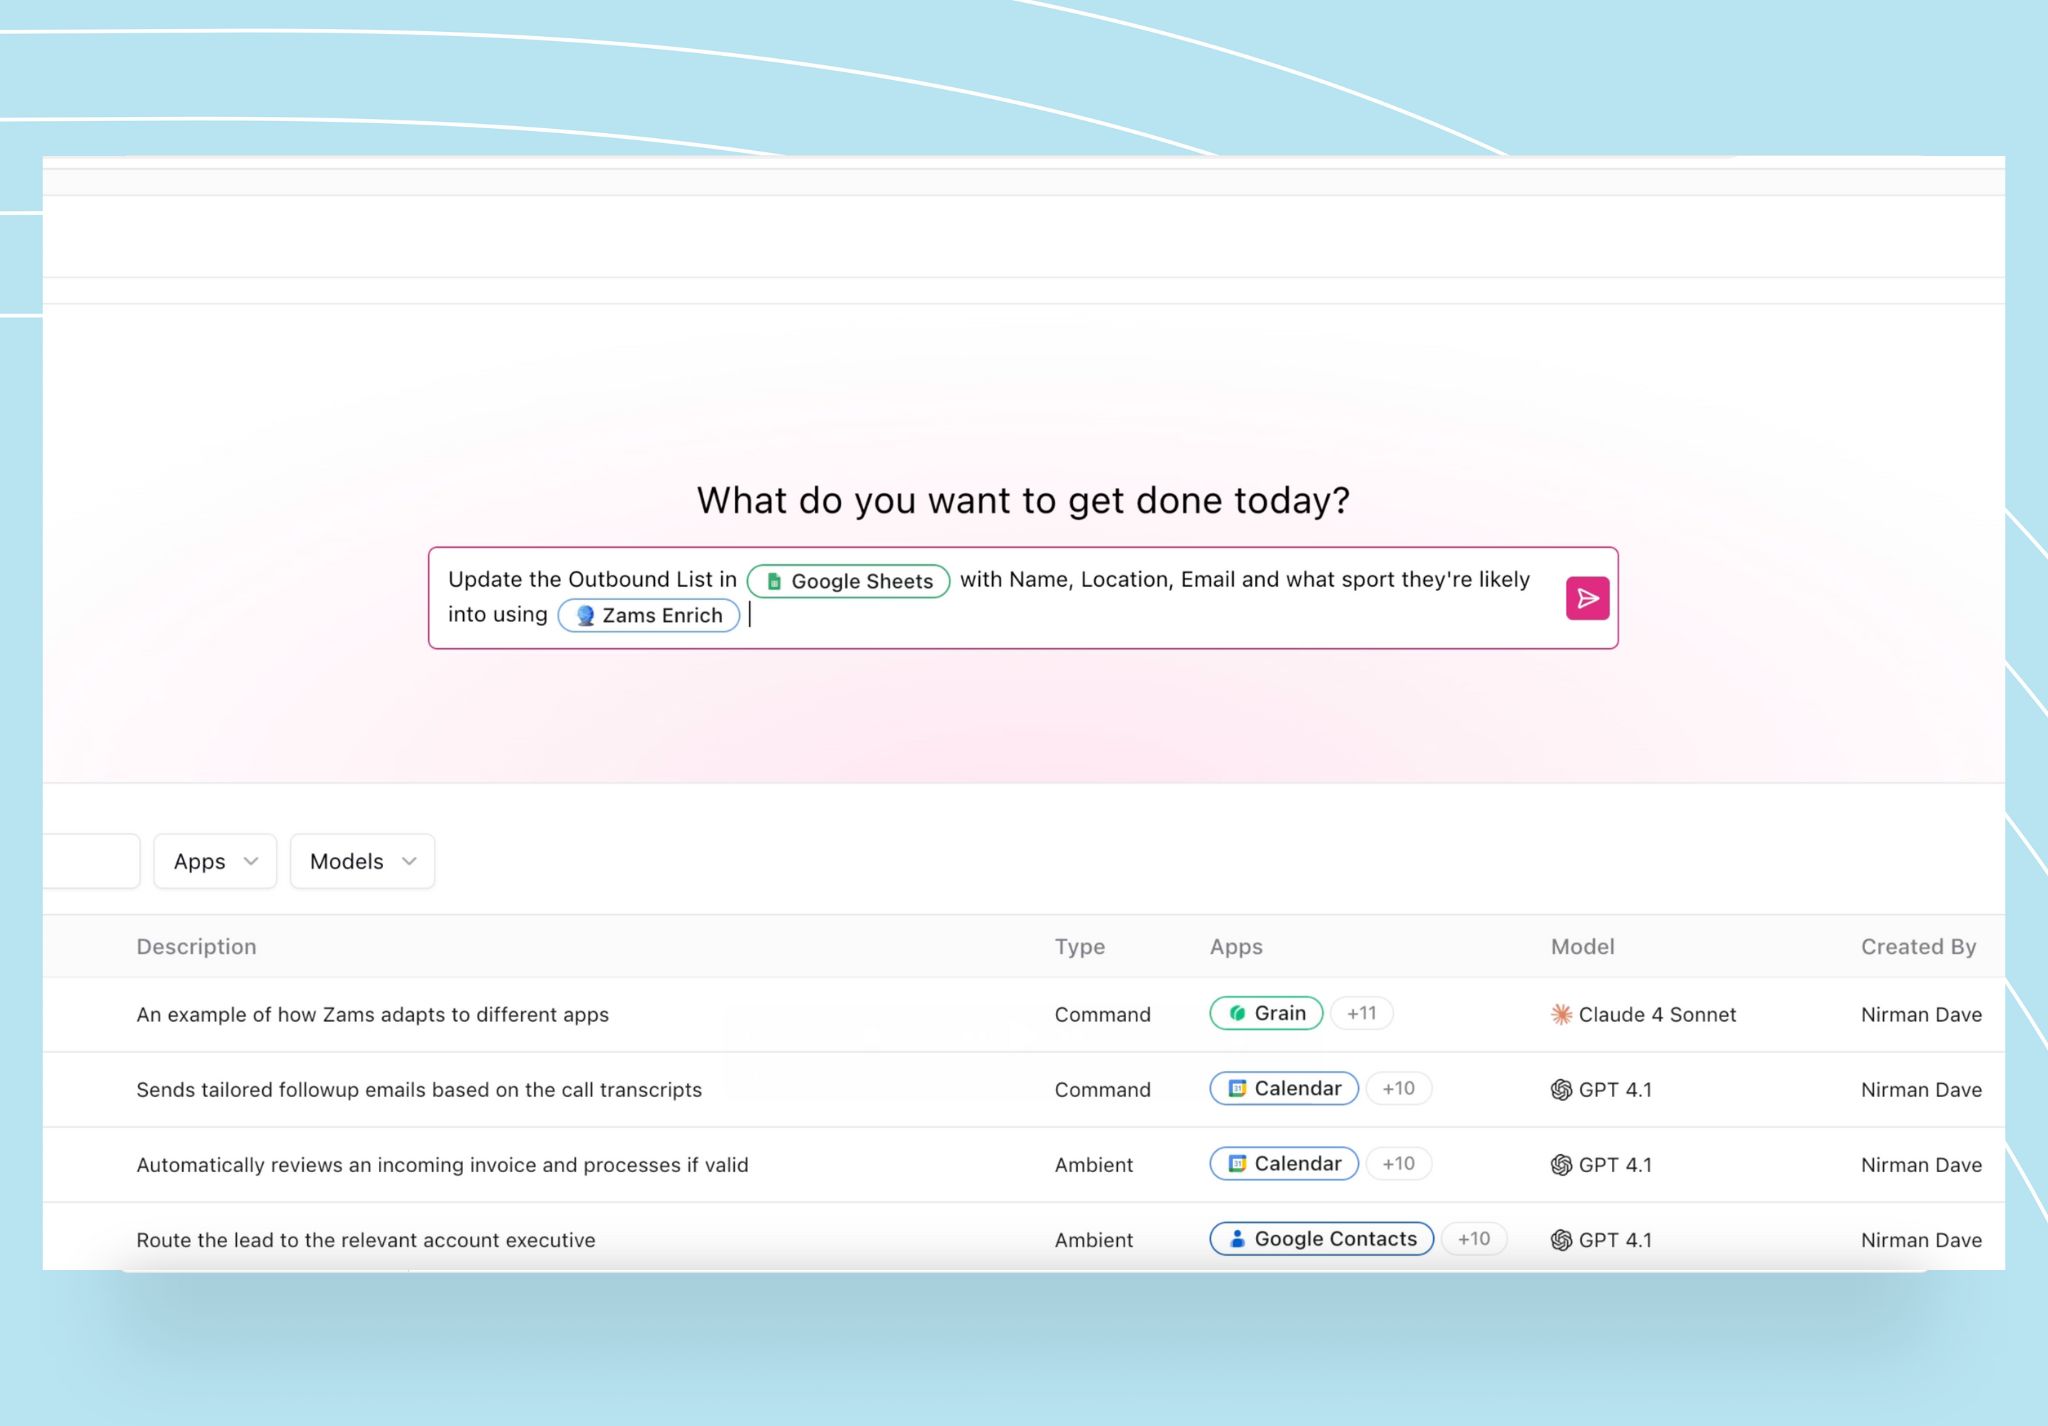Click the Claude 4 Sonnet model icon
The height and width of the screenshot is (1426, 2048).
pyautogui.click(x=1561, y=1014)
